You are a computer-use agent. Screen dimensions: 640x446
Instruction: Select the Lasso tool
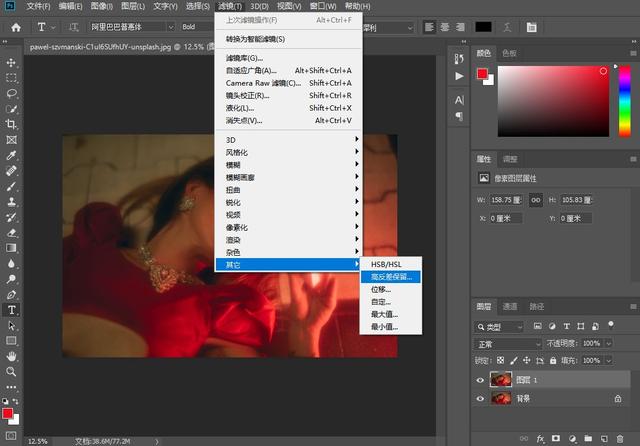11,93
